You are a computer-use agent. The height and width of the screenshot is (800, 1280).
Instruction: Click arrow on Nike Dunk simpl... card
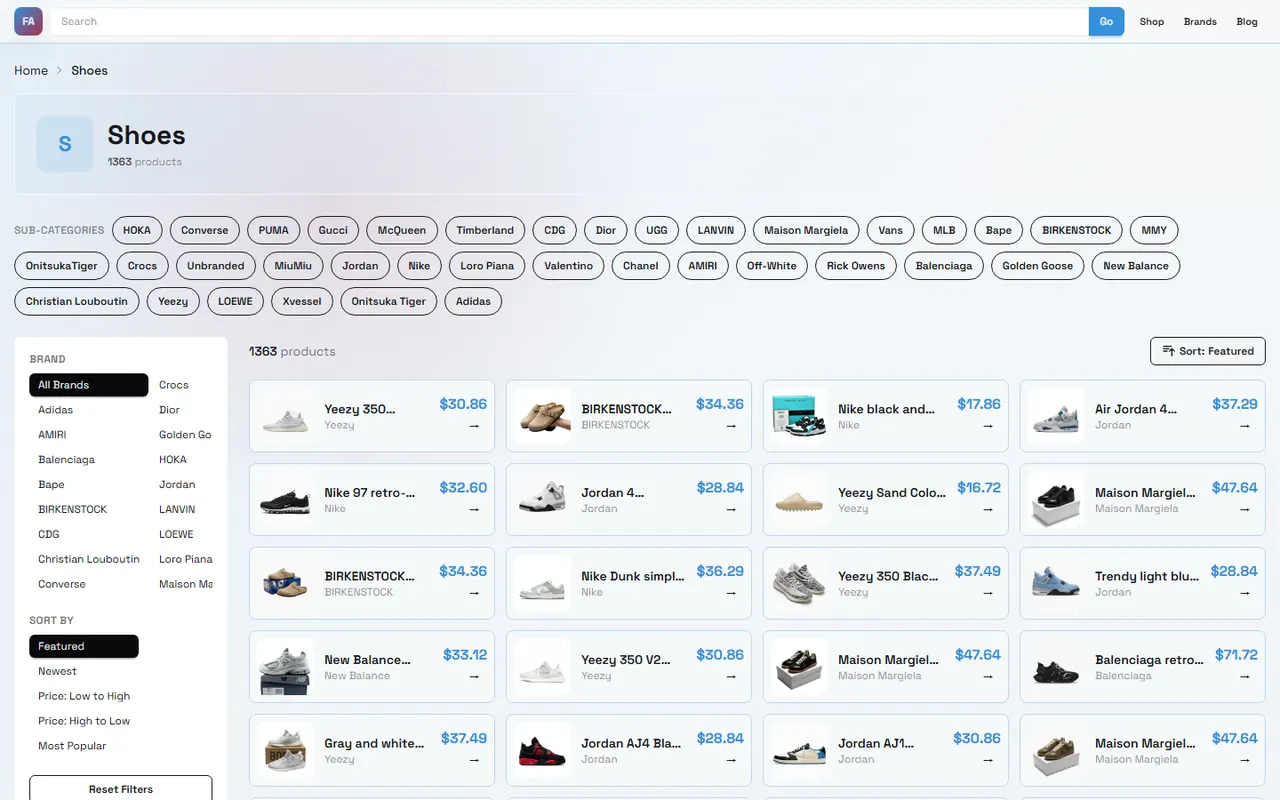731,593
